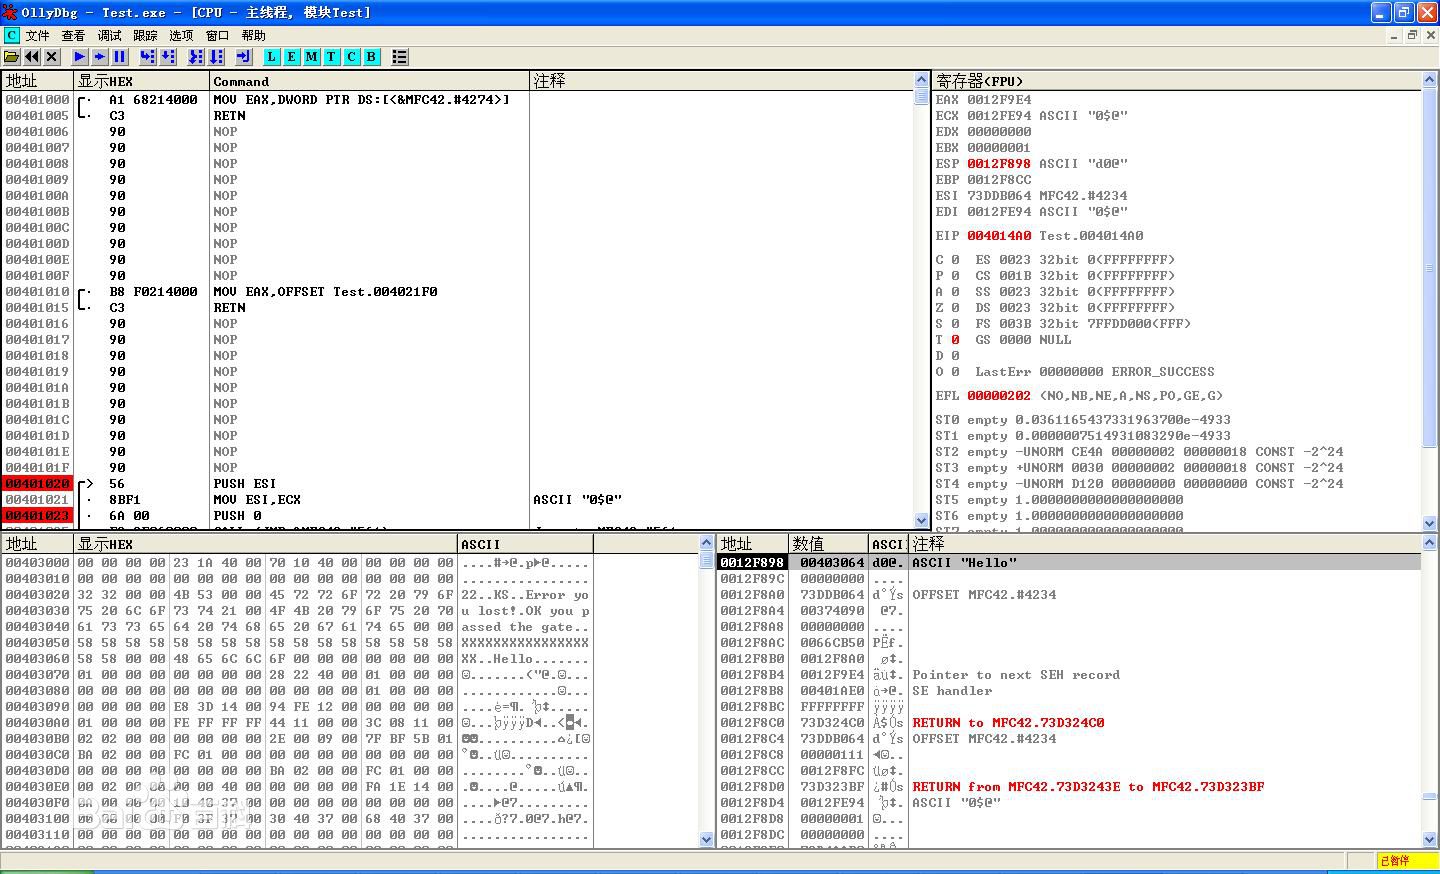Open the 文件 menu
This screenshot has height=874, width=1440.
[x=37, y=35]
